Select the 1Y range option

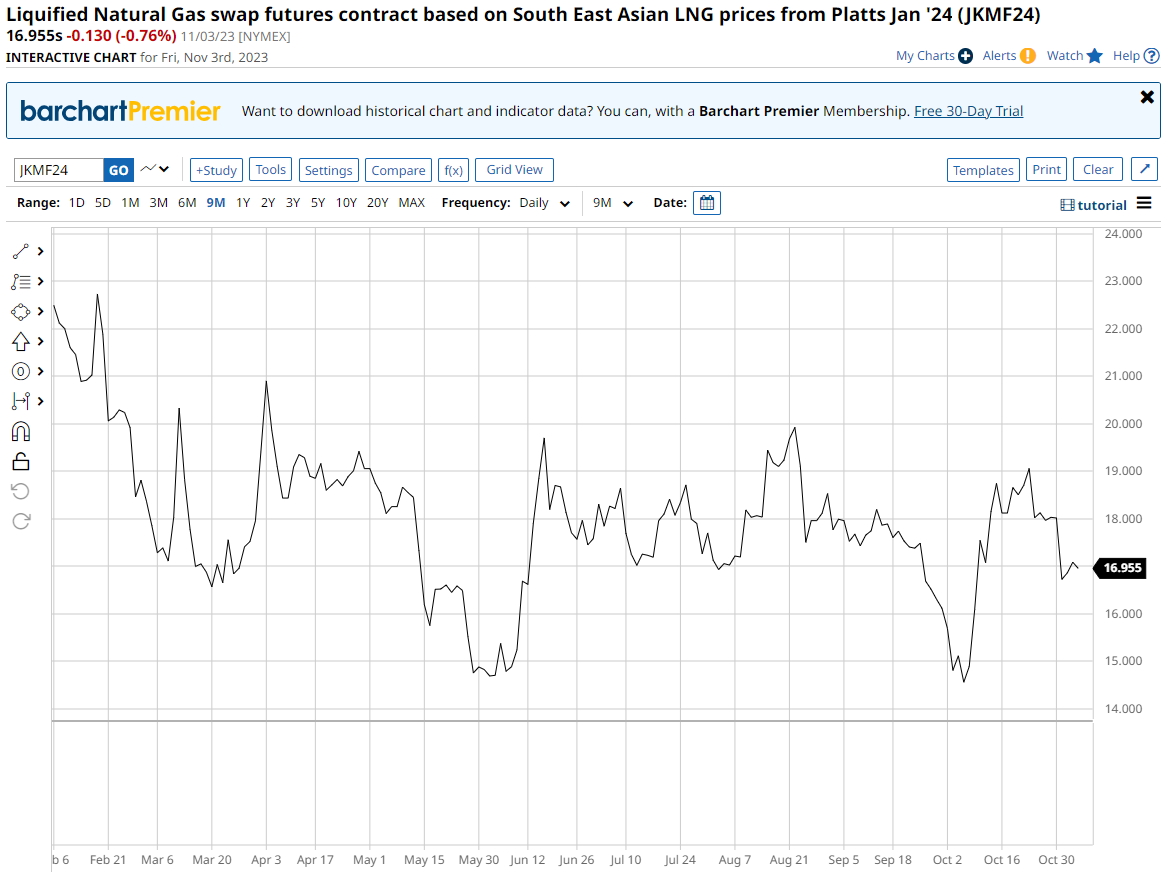coord(243,203)
